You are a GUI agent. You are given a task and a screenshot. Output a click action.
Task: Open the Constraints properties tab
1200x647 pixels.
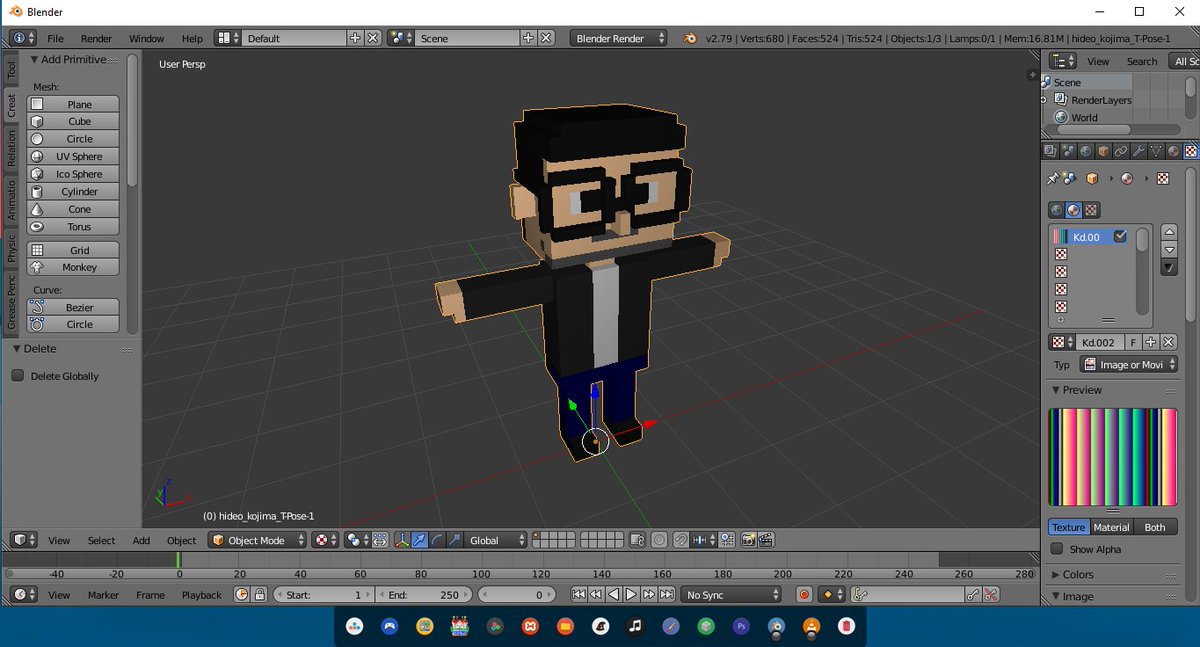click(1121, 151)
